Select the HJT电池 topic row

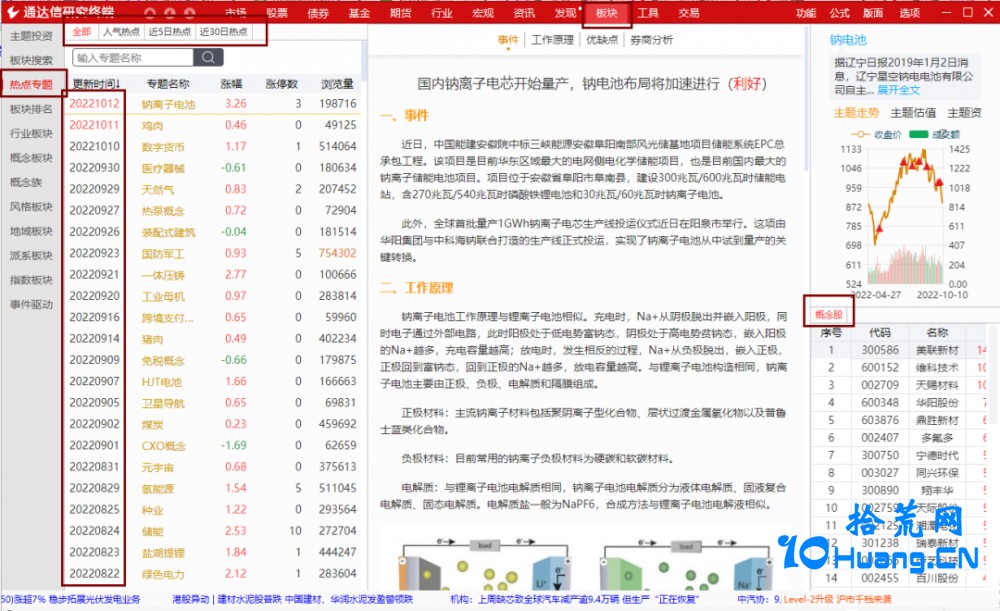coord(212,381)
